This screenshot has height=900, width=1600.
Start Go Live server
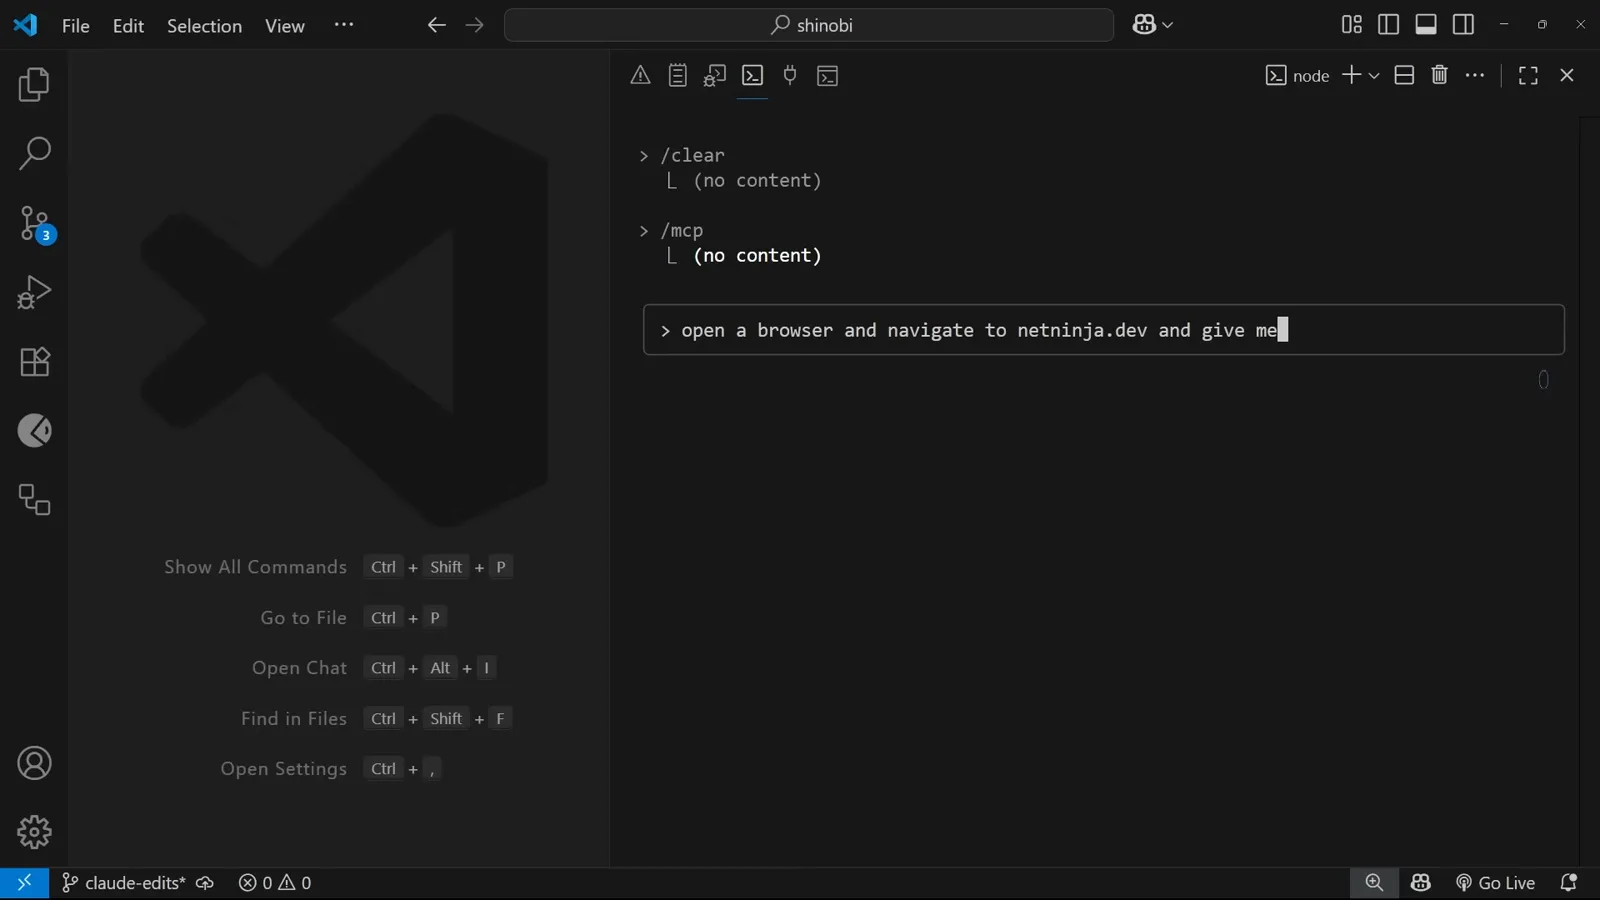(1496, 883)
